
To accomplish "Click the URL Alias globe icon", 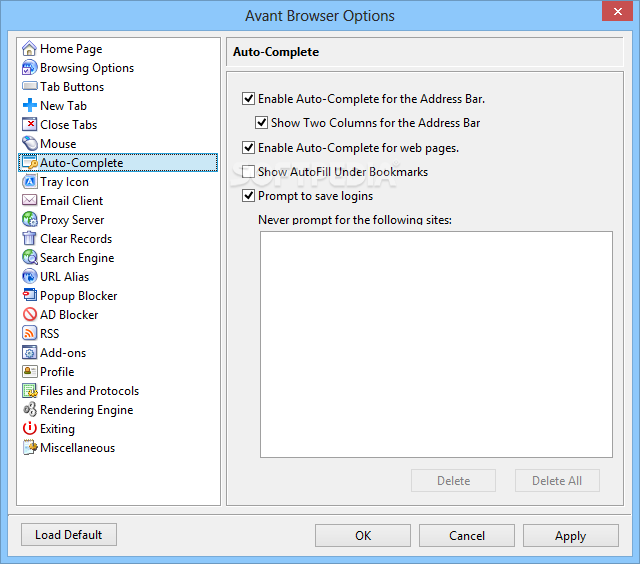I will pos(29,276).
